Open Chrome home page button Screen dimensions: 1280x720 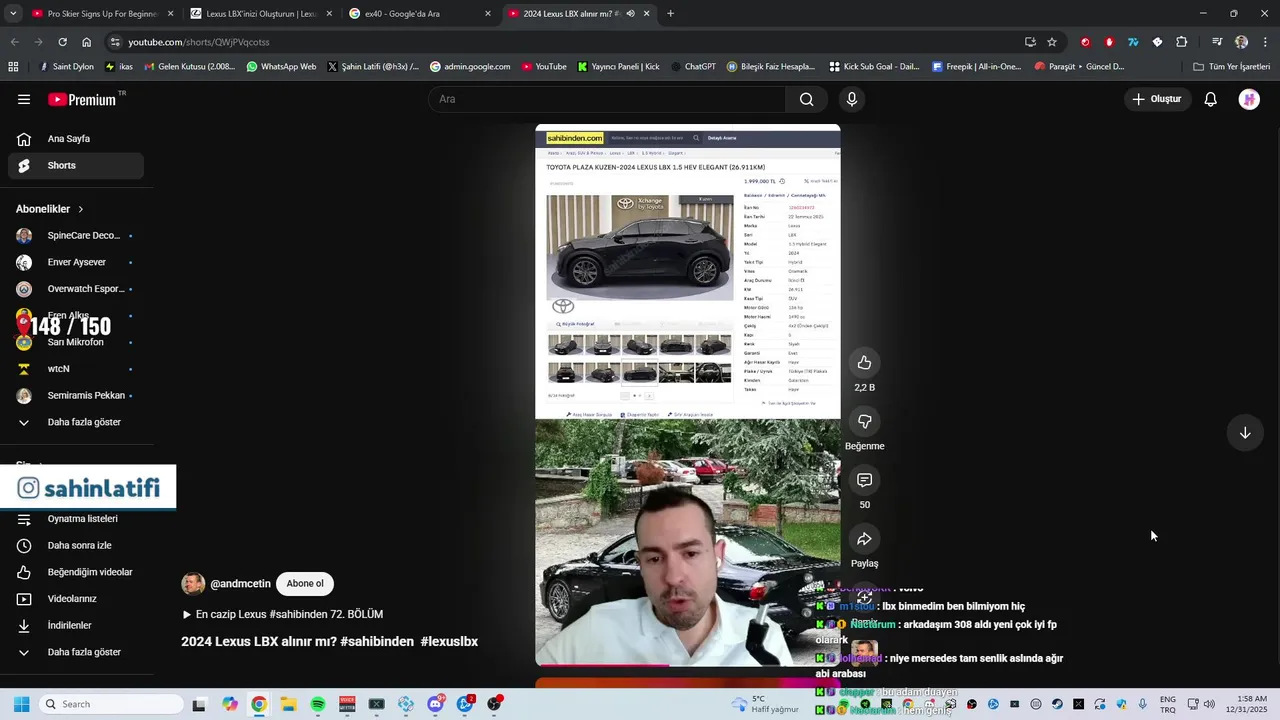pos(86,42)
